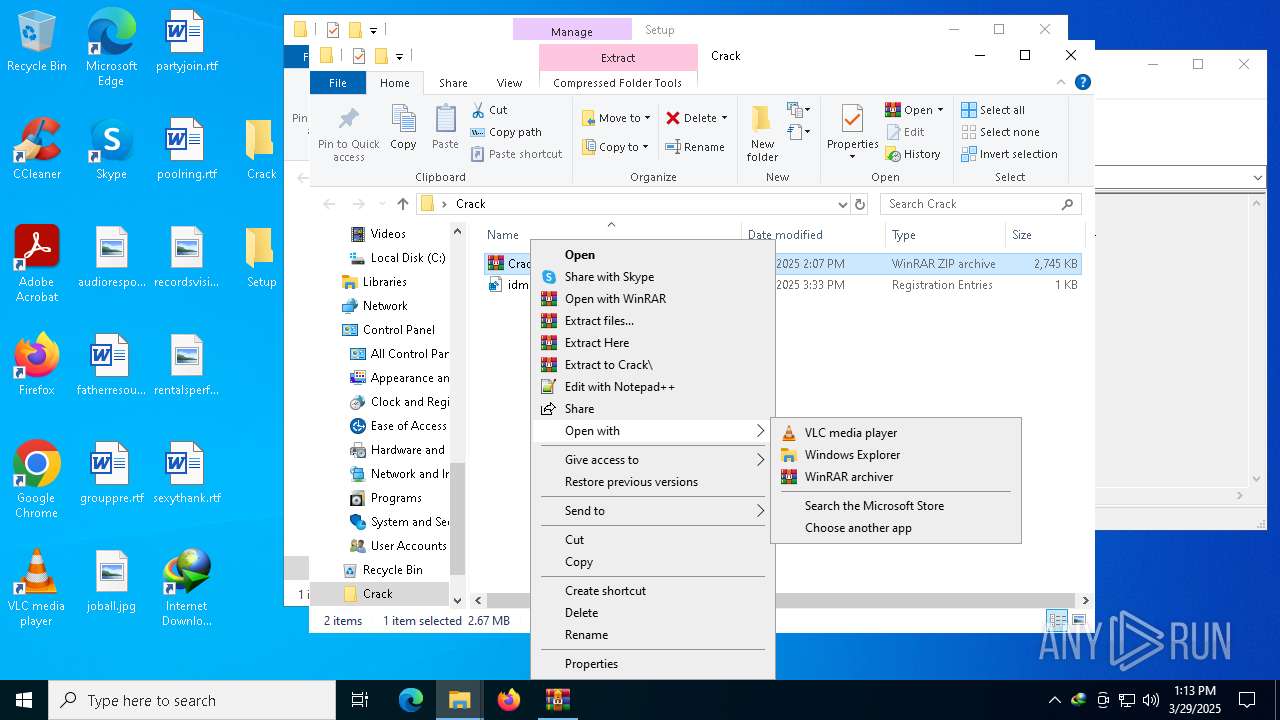This screenshot has width=1280, height=720.
Task: Select Recycle Bin in navigation pane
Action: [x=392, y=570]
